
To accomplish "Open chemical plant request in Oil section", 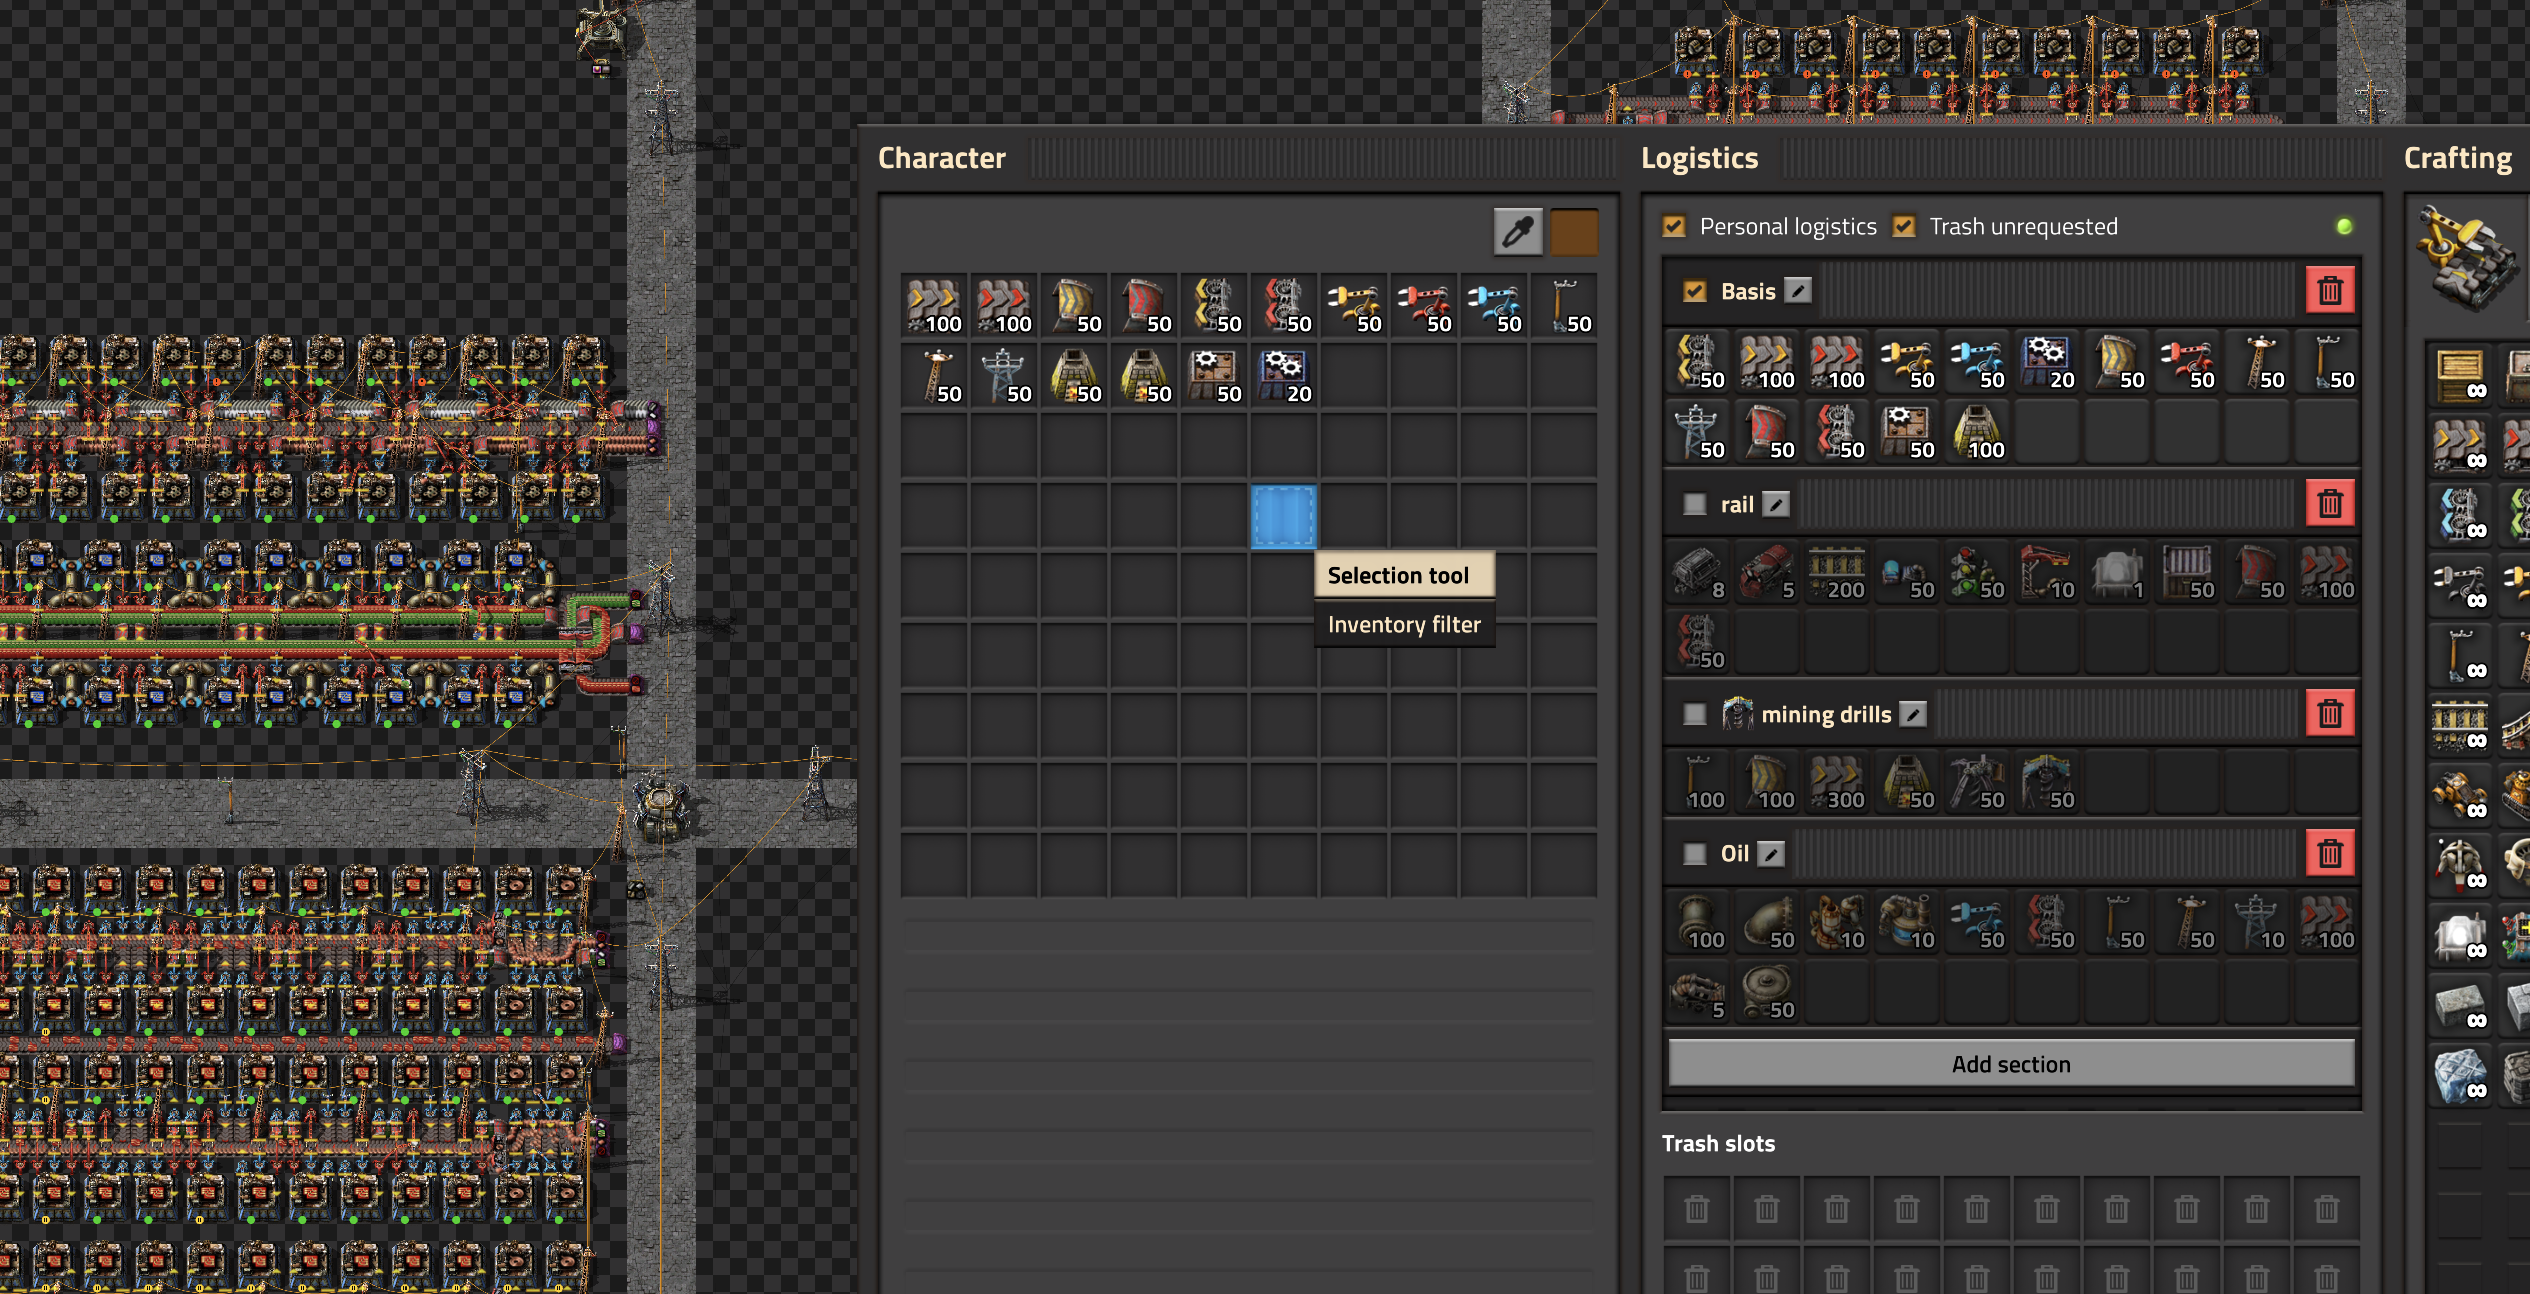I will point(1907,921).
